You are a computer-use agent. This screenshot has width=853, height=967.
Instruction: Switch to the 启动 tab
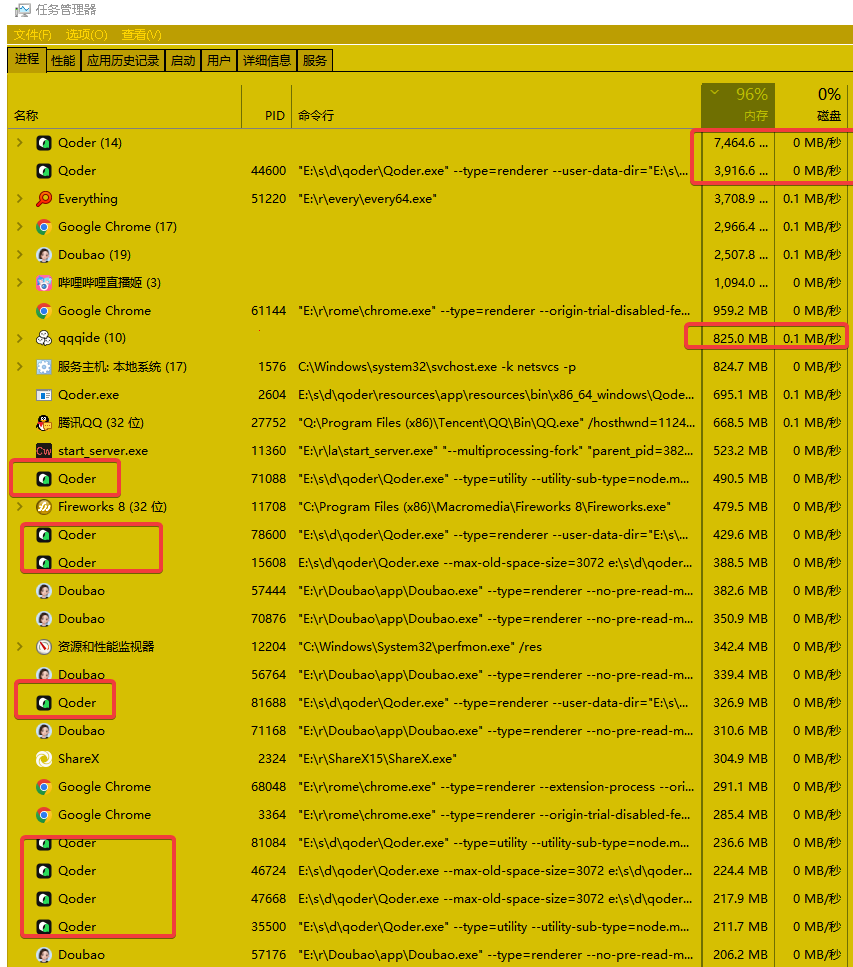coord(183,60)
